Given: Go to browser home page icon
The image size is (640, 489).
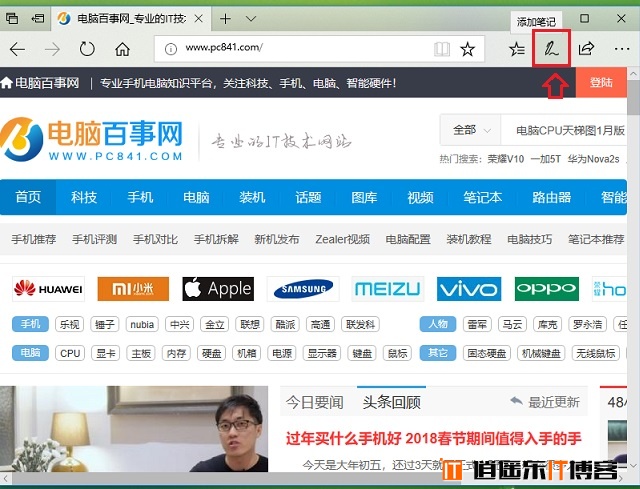Looking at the screenshot, I should click(x=122, y=49).
